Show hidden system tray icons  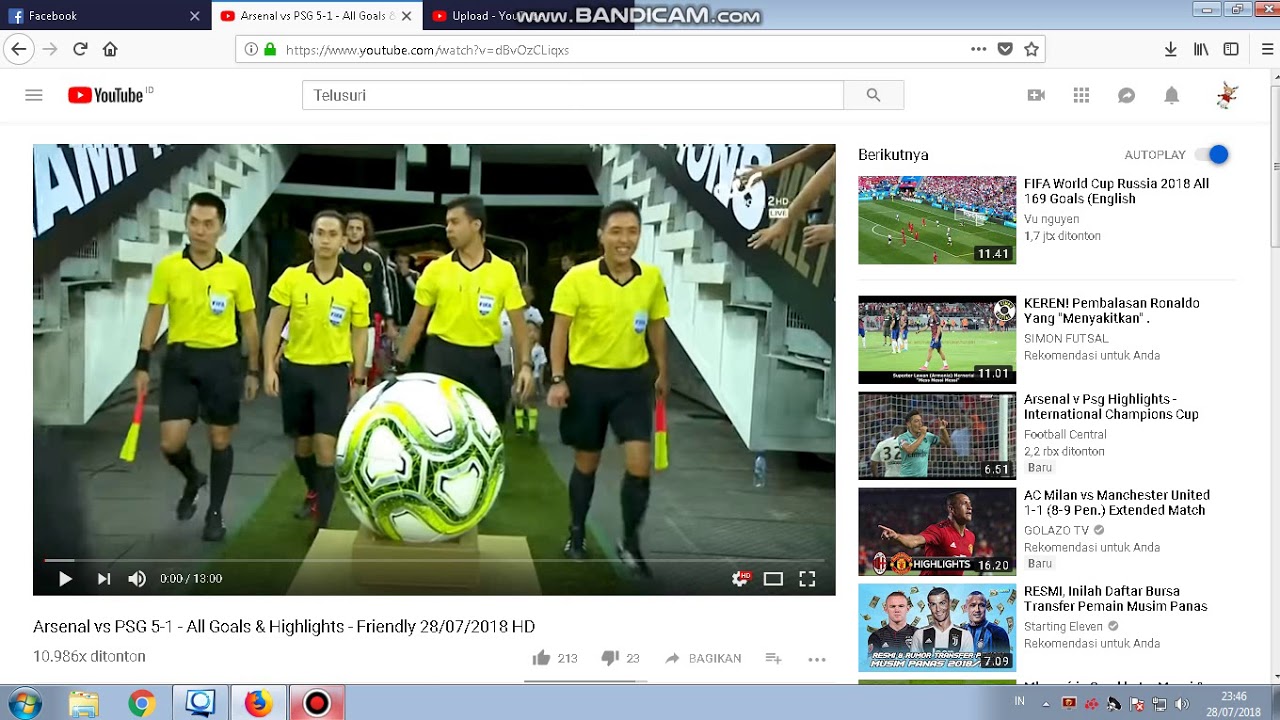[x=1046, y=704]
